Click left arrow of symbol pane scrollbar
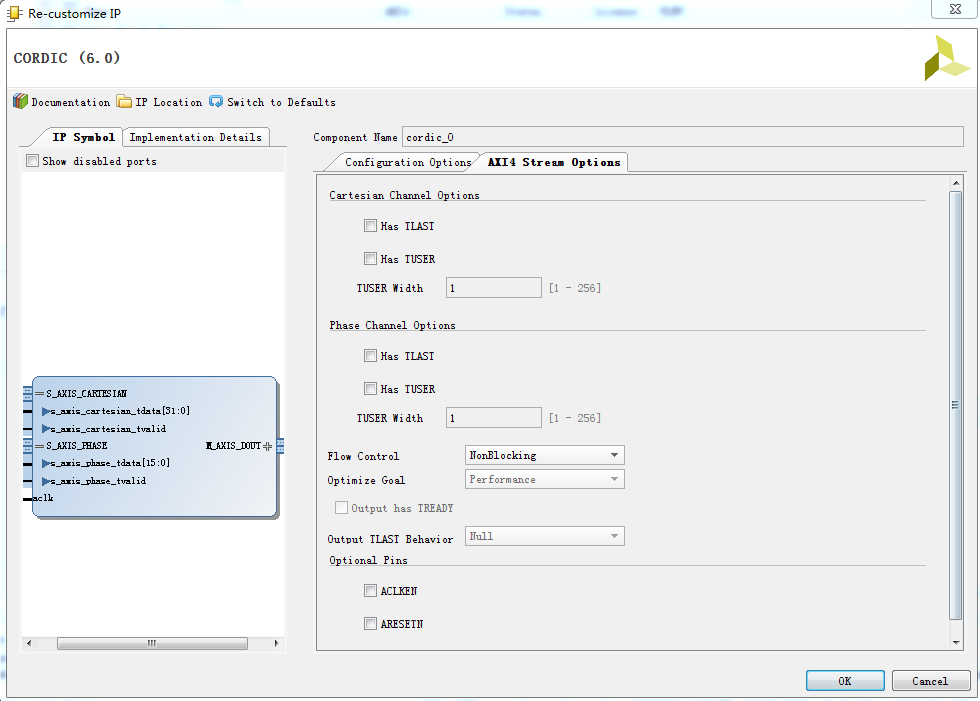This screenshot has height=701, width=980. 29,643
